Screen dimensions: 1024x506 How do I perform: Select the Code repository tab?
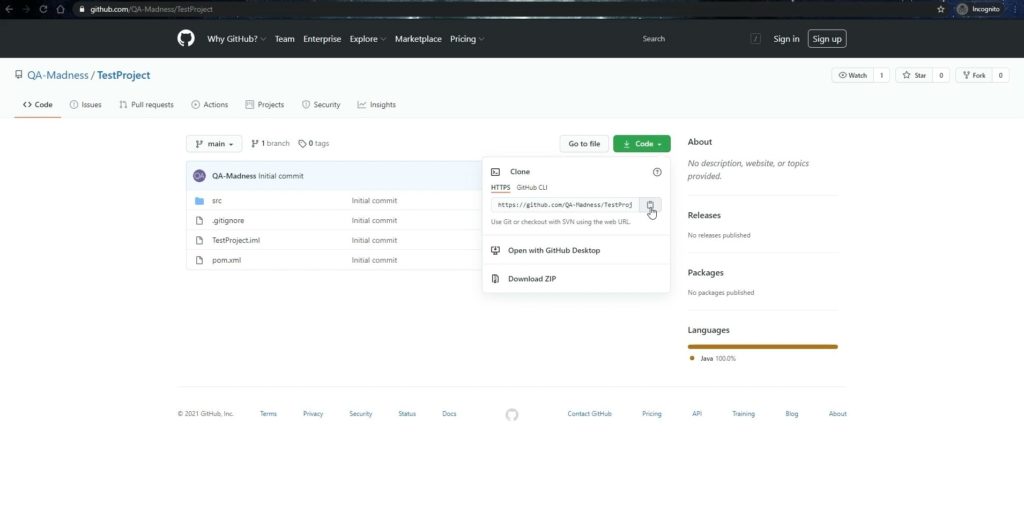(x=38, y=104)
